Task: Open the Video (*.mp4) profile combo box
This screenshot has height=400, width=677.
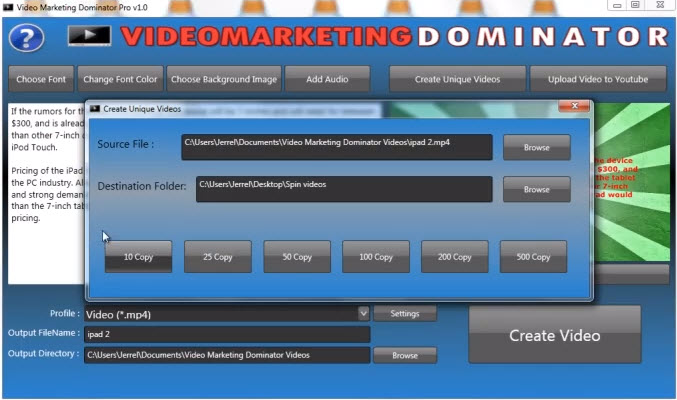Action: (227, 314)
